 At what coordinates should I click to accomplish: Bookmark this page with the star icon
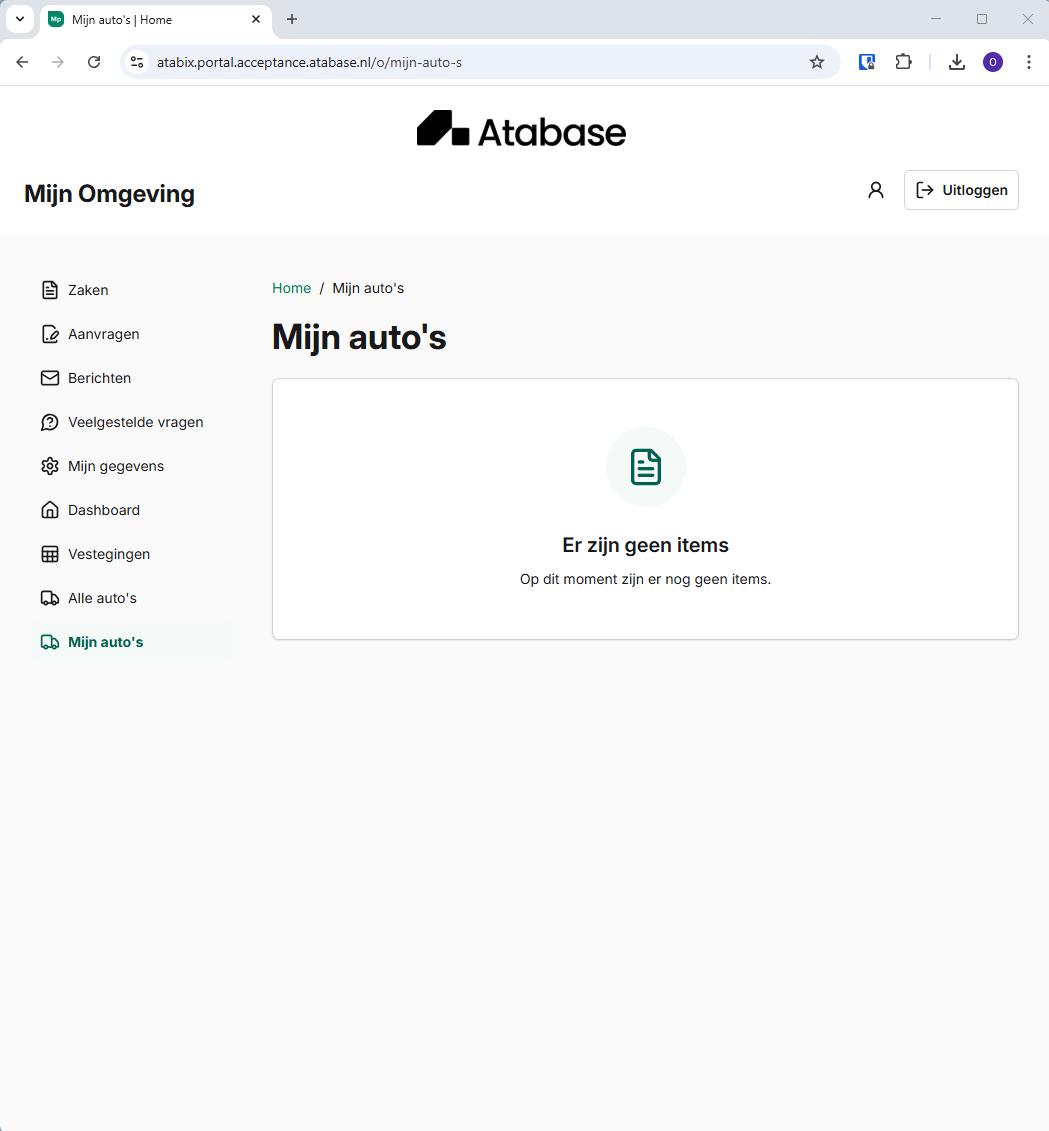point(816,62)
